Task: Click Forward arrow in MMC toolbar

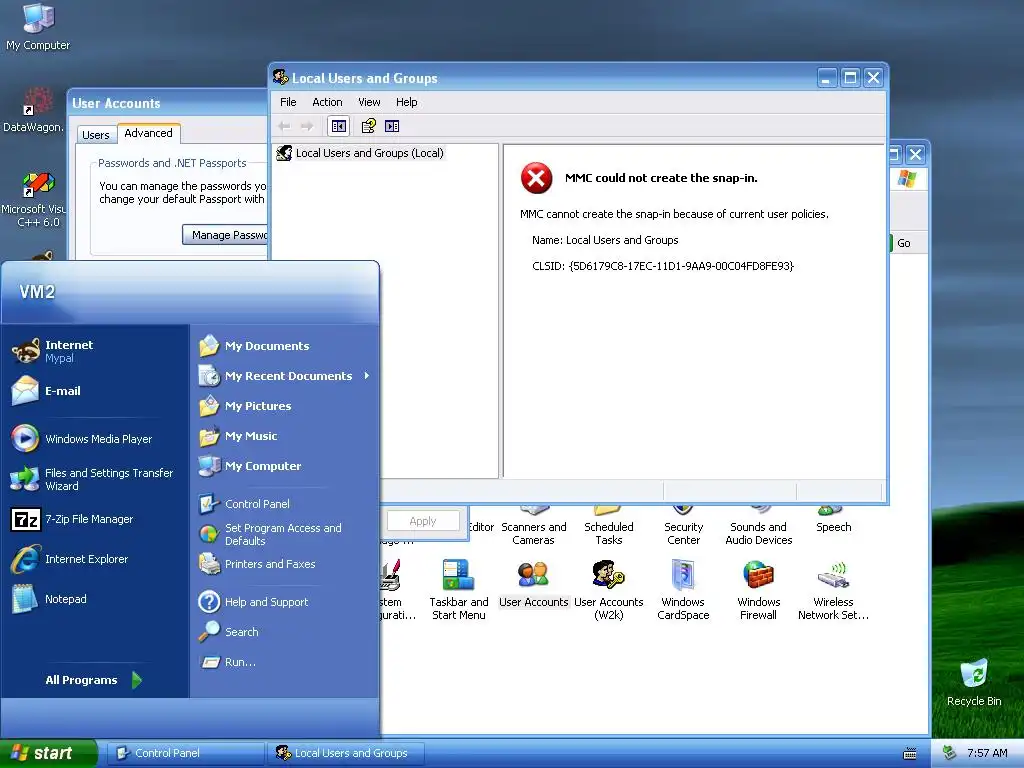Action: point(306,126)
